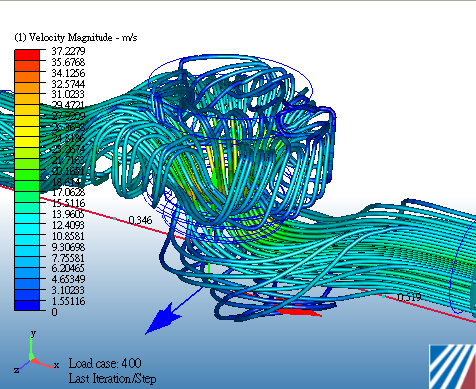Click the 0.519 dimension label
This screenshot has width=476, height=389.
click(x=409, y=297)
